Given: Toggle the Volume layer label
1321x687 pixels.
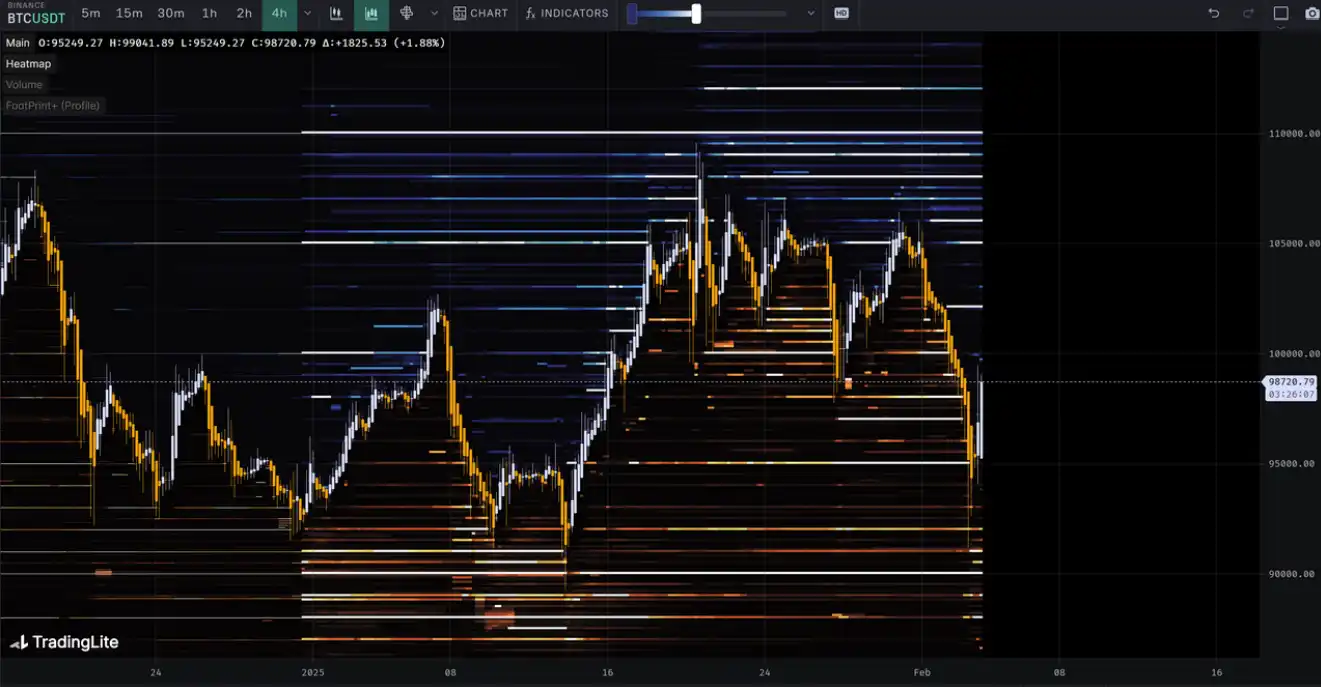Looking at the screenshot, I should point(24,84).
